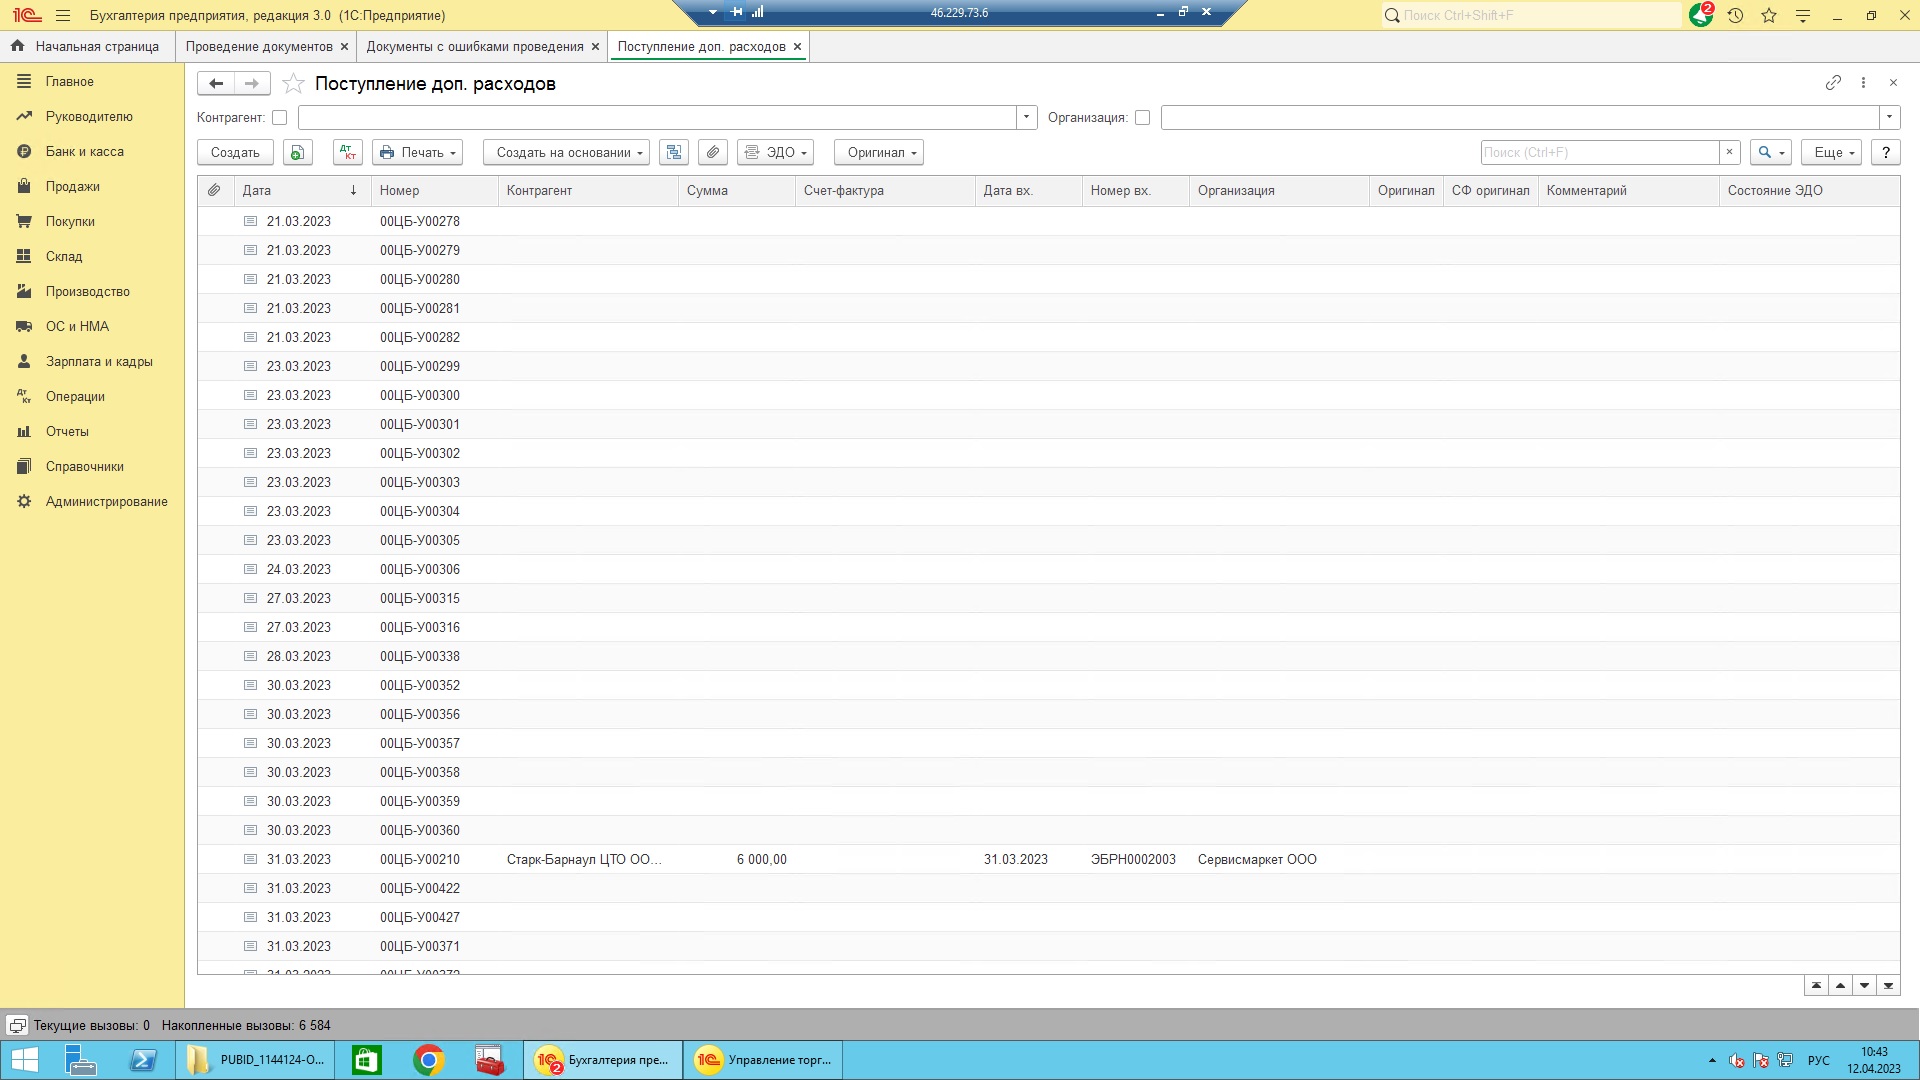
Task: Click the notifications bell icon with badge
Action: click(x=1701, y=15)
